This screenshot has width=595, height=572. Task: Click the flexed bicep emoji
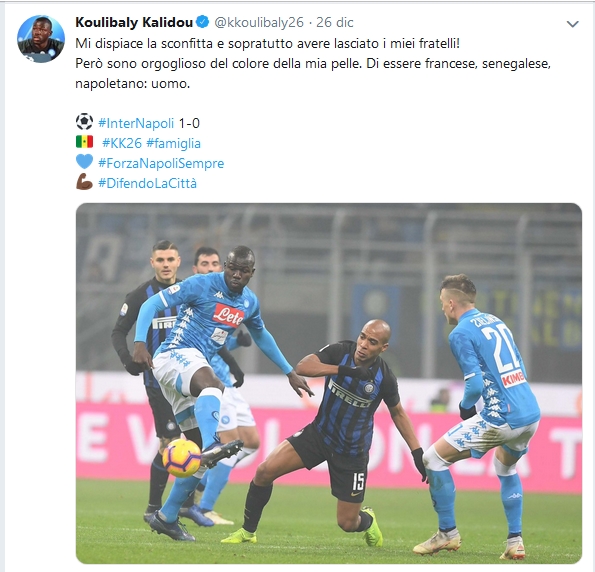tap(84, 182)
